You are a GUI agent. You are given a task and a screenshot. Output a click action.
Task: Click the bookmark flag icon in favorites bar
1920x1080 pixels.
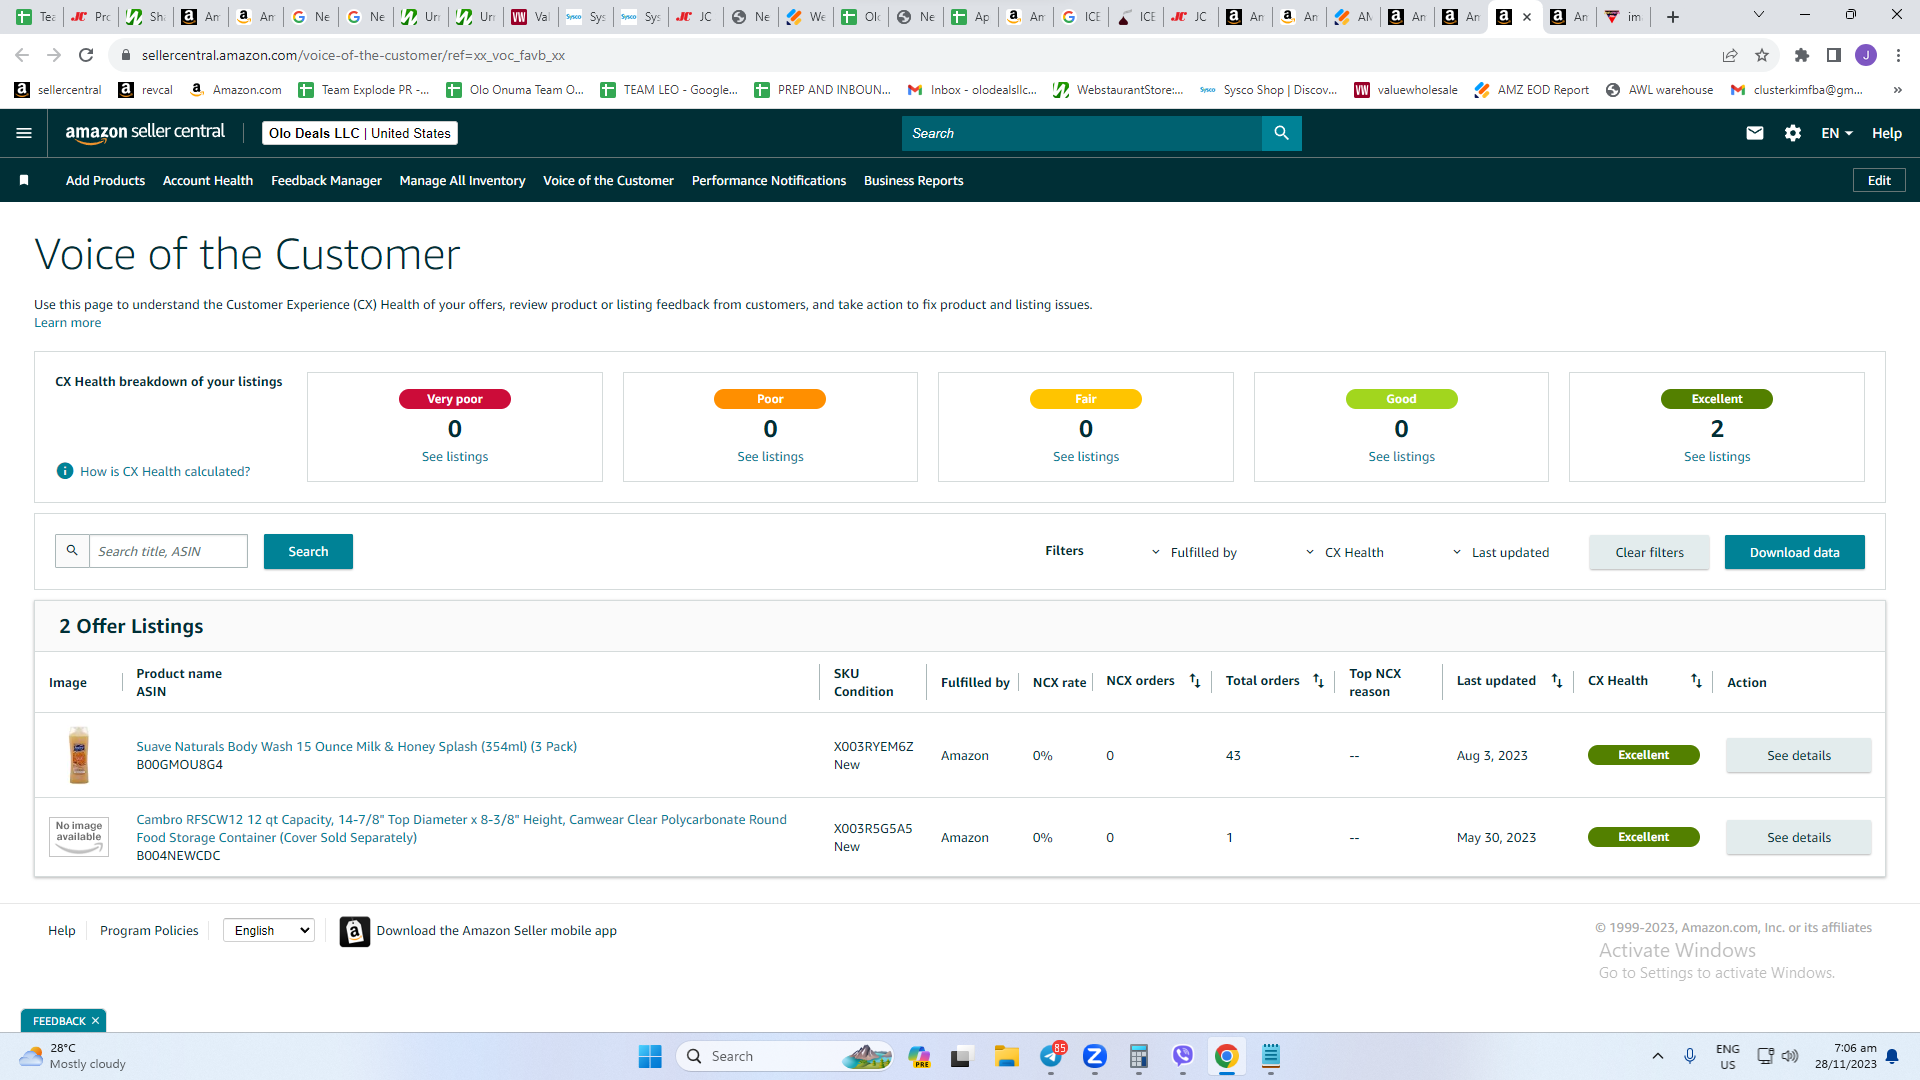click(24, 180)
